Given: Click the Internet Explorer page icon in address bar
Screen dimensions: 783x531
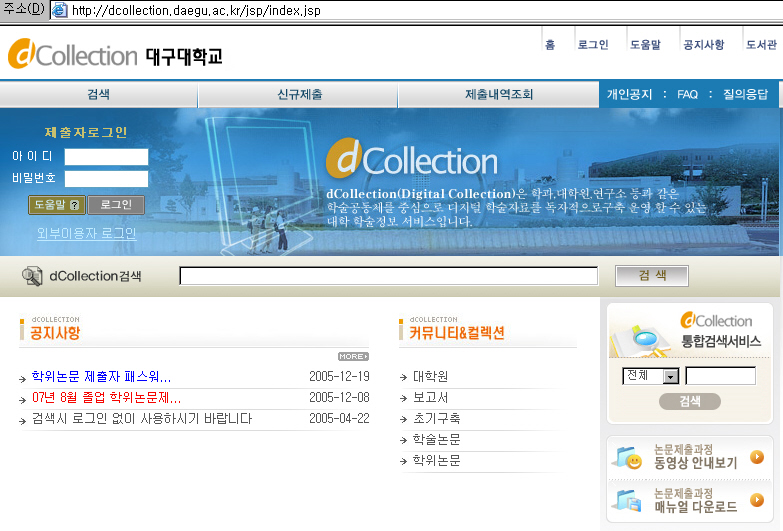Looking at the screenshot, I should pos(60,10).
